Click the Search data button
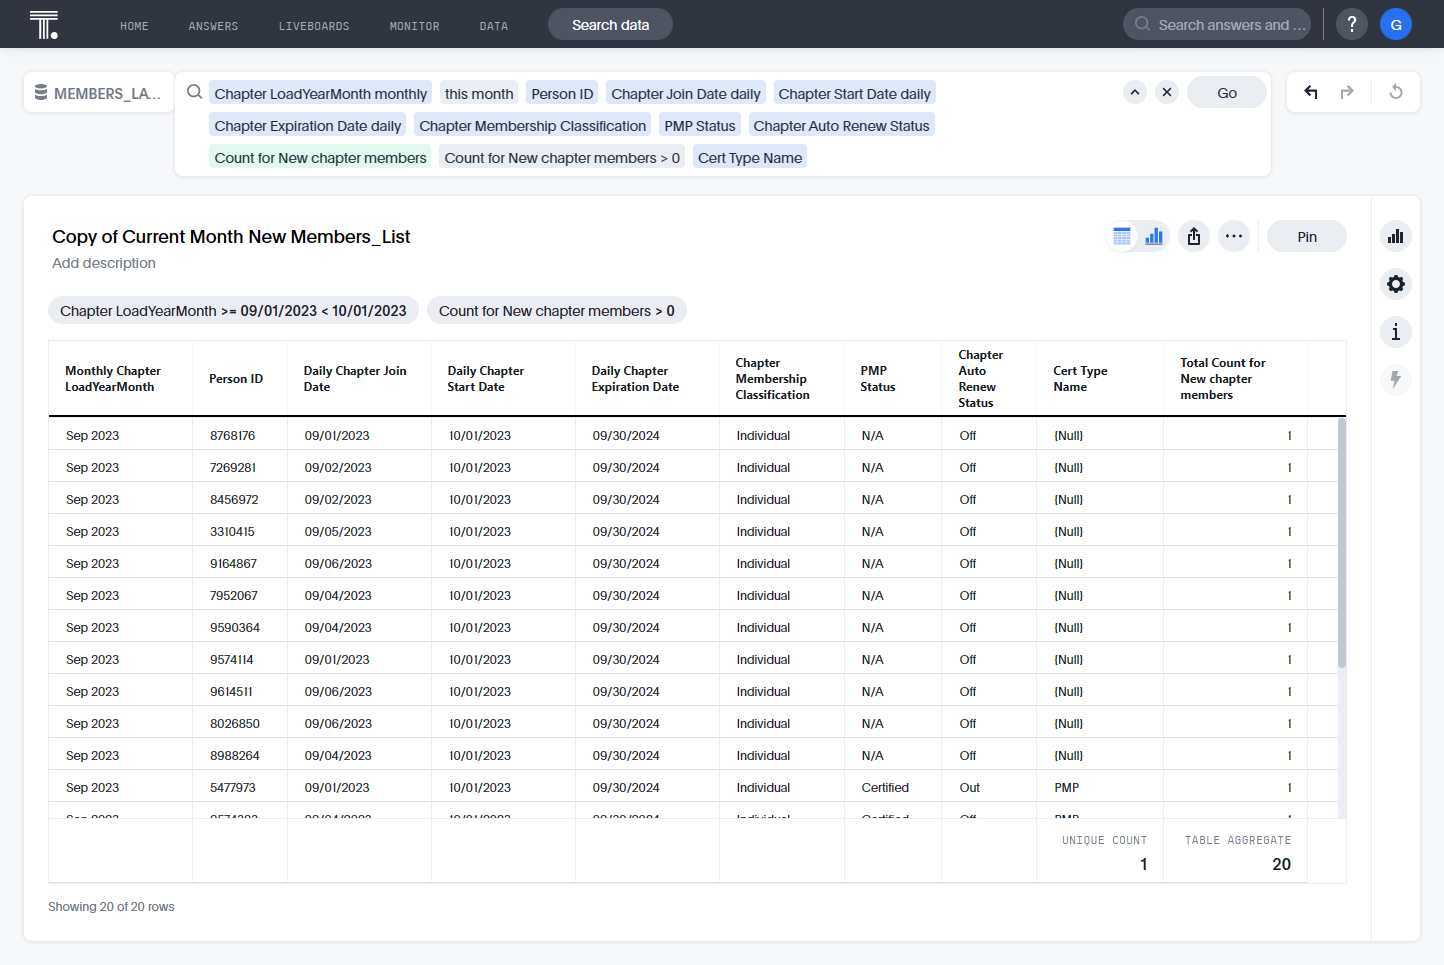 610,24
